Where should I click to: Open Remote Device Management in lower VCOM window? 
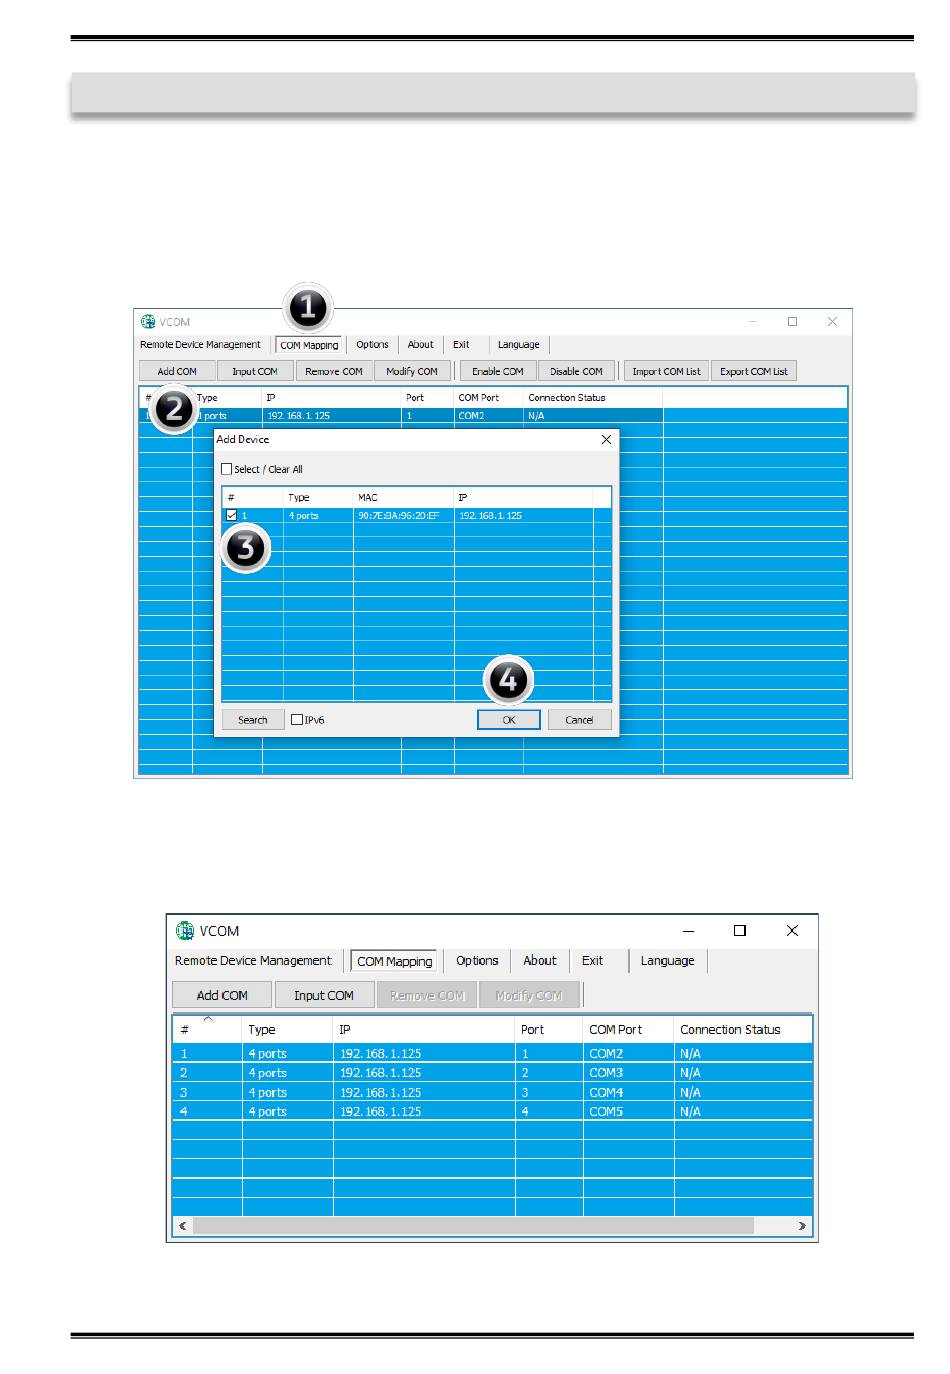point(253,961)
